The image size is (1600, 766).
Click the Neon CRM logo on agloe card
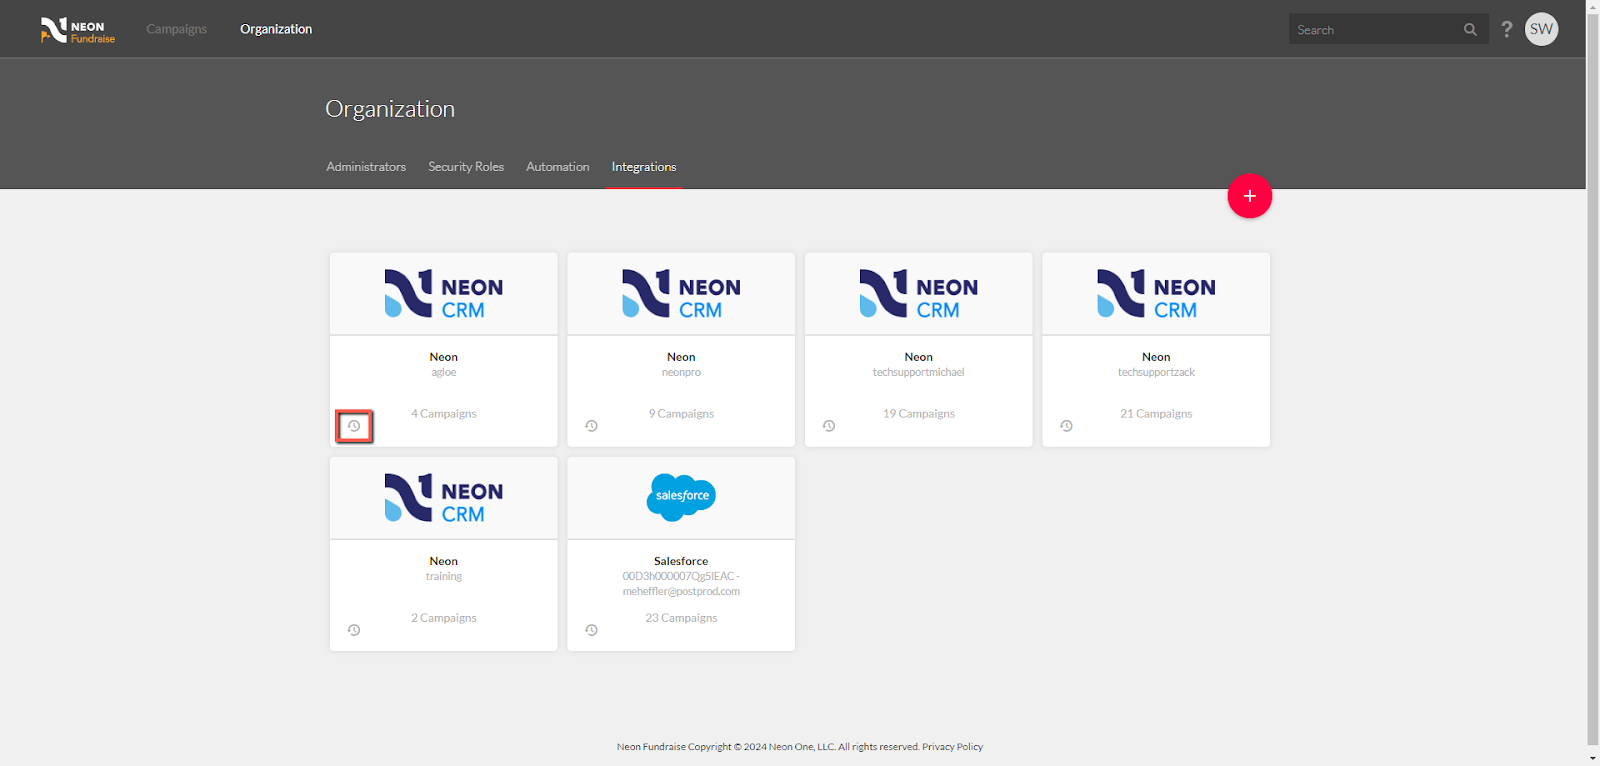[x=444, y=294]
